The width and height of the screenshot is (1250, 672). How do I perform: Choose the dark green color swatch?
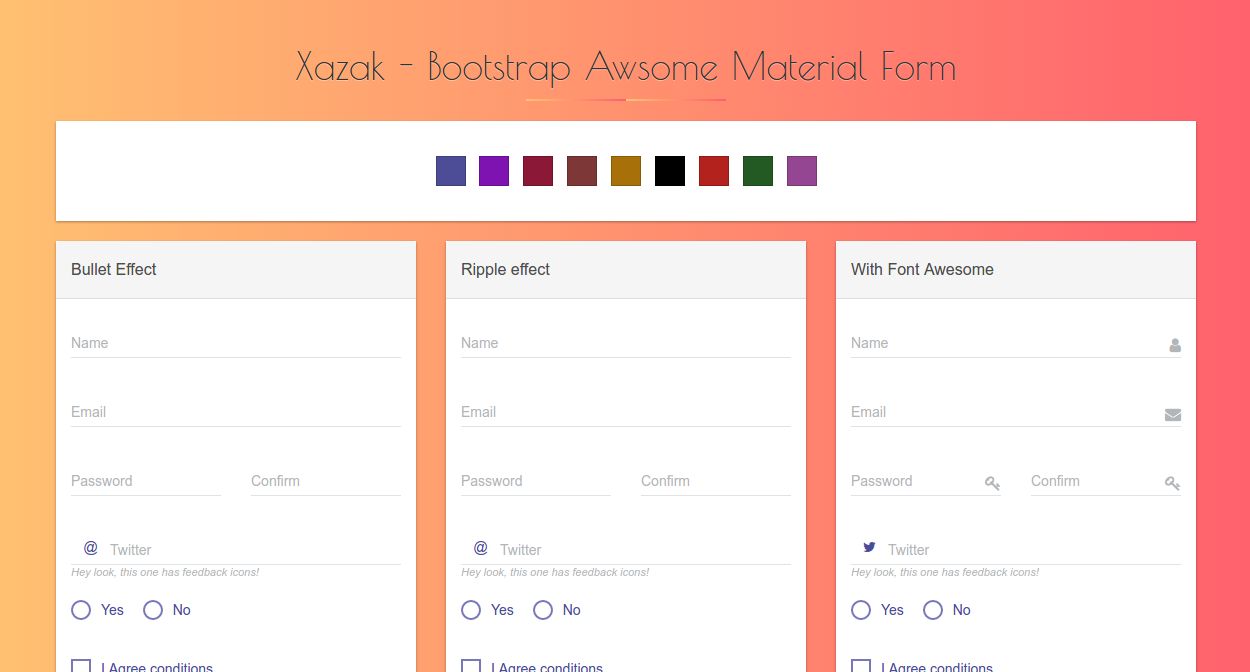point(758,171)
